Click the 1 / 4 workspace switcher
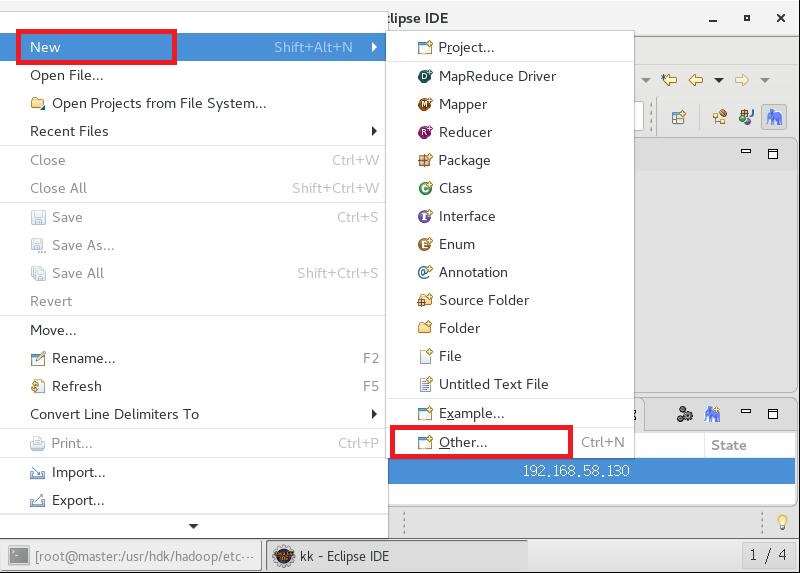The image size is (800, 573). click(x=768, y=555)
